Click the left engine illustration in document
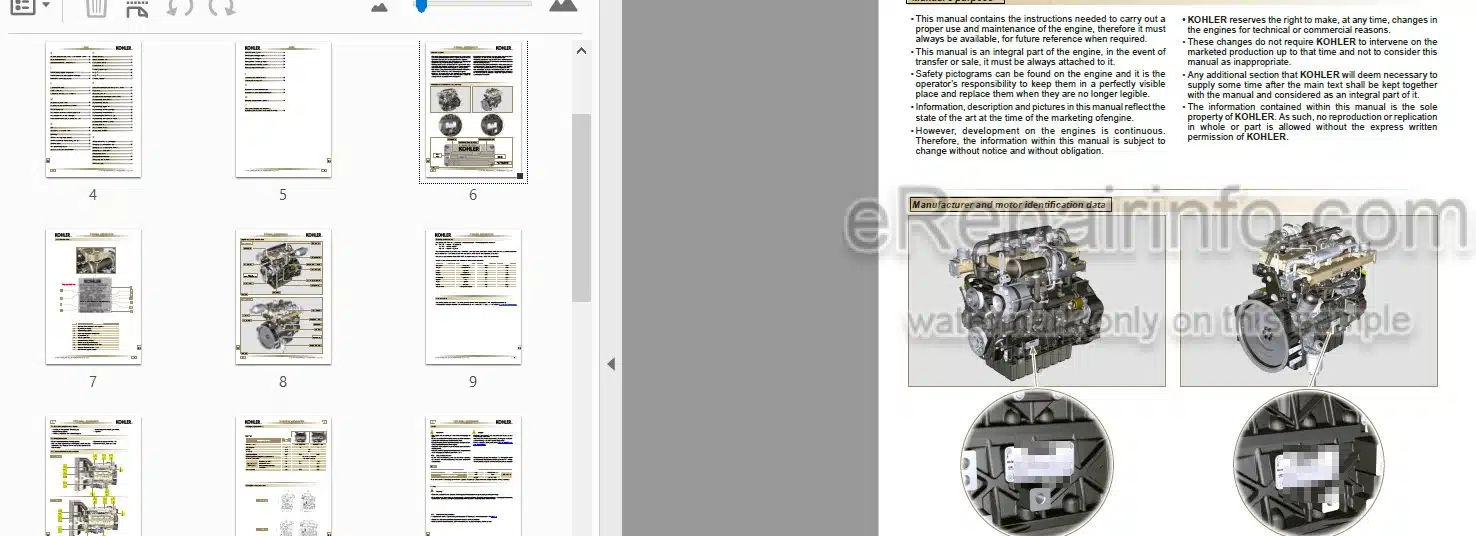This screenshot has width=1476, height=536. (x=1036, y=300)
